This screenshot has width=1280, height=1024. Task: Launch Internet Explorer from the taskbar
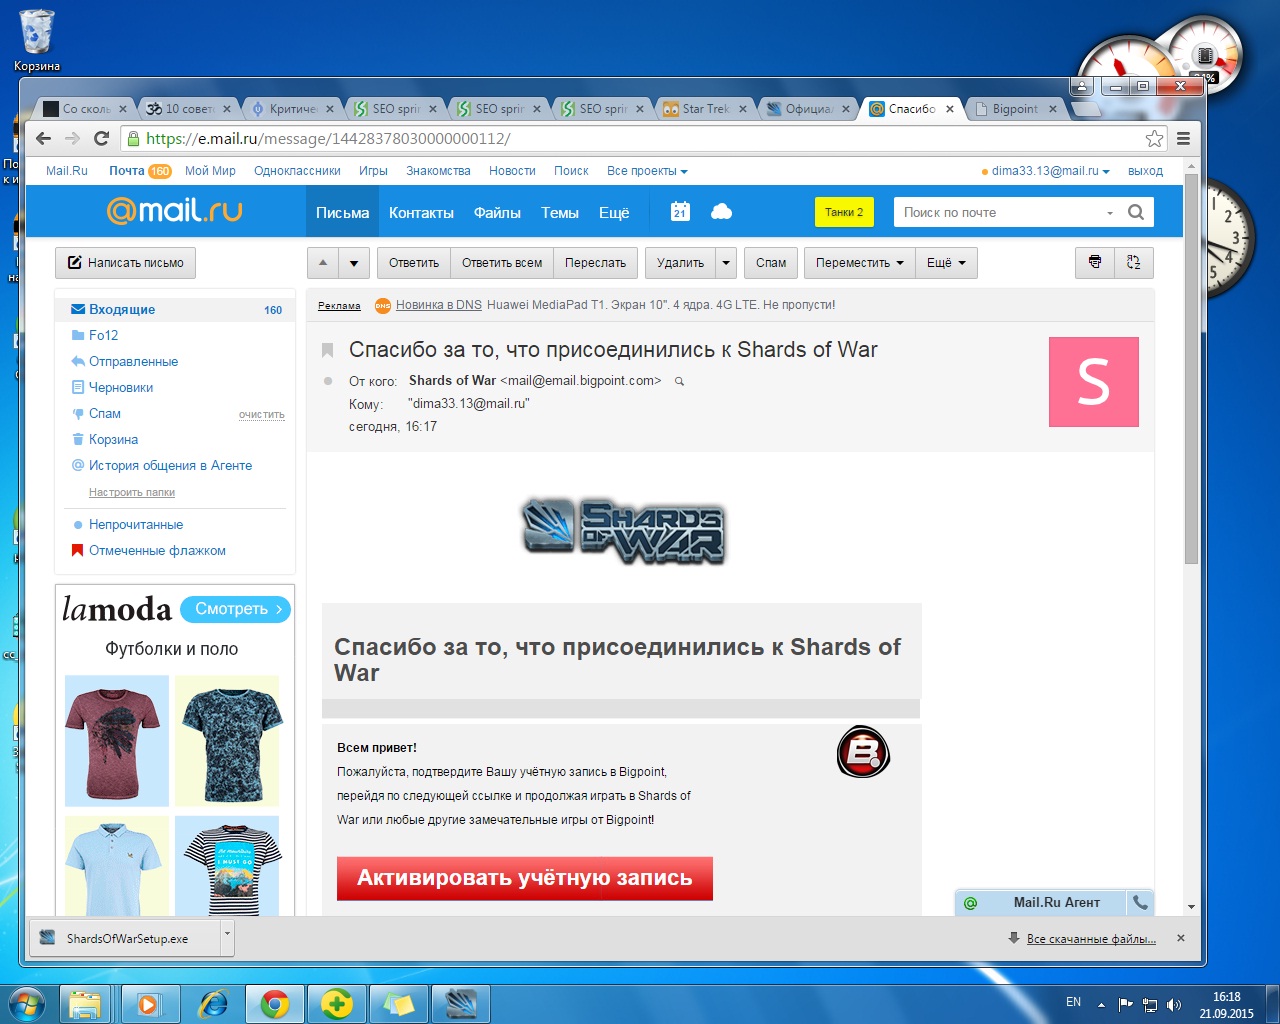[213, 1004]
